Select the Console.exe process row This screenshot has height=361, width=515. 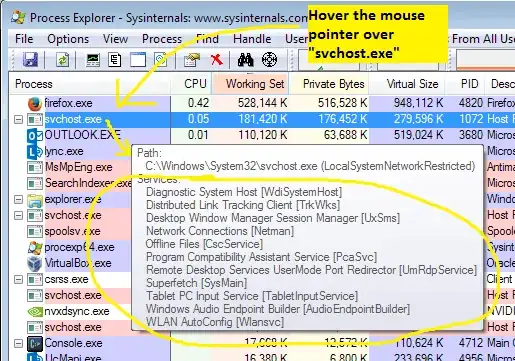tap(262, 343)
